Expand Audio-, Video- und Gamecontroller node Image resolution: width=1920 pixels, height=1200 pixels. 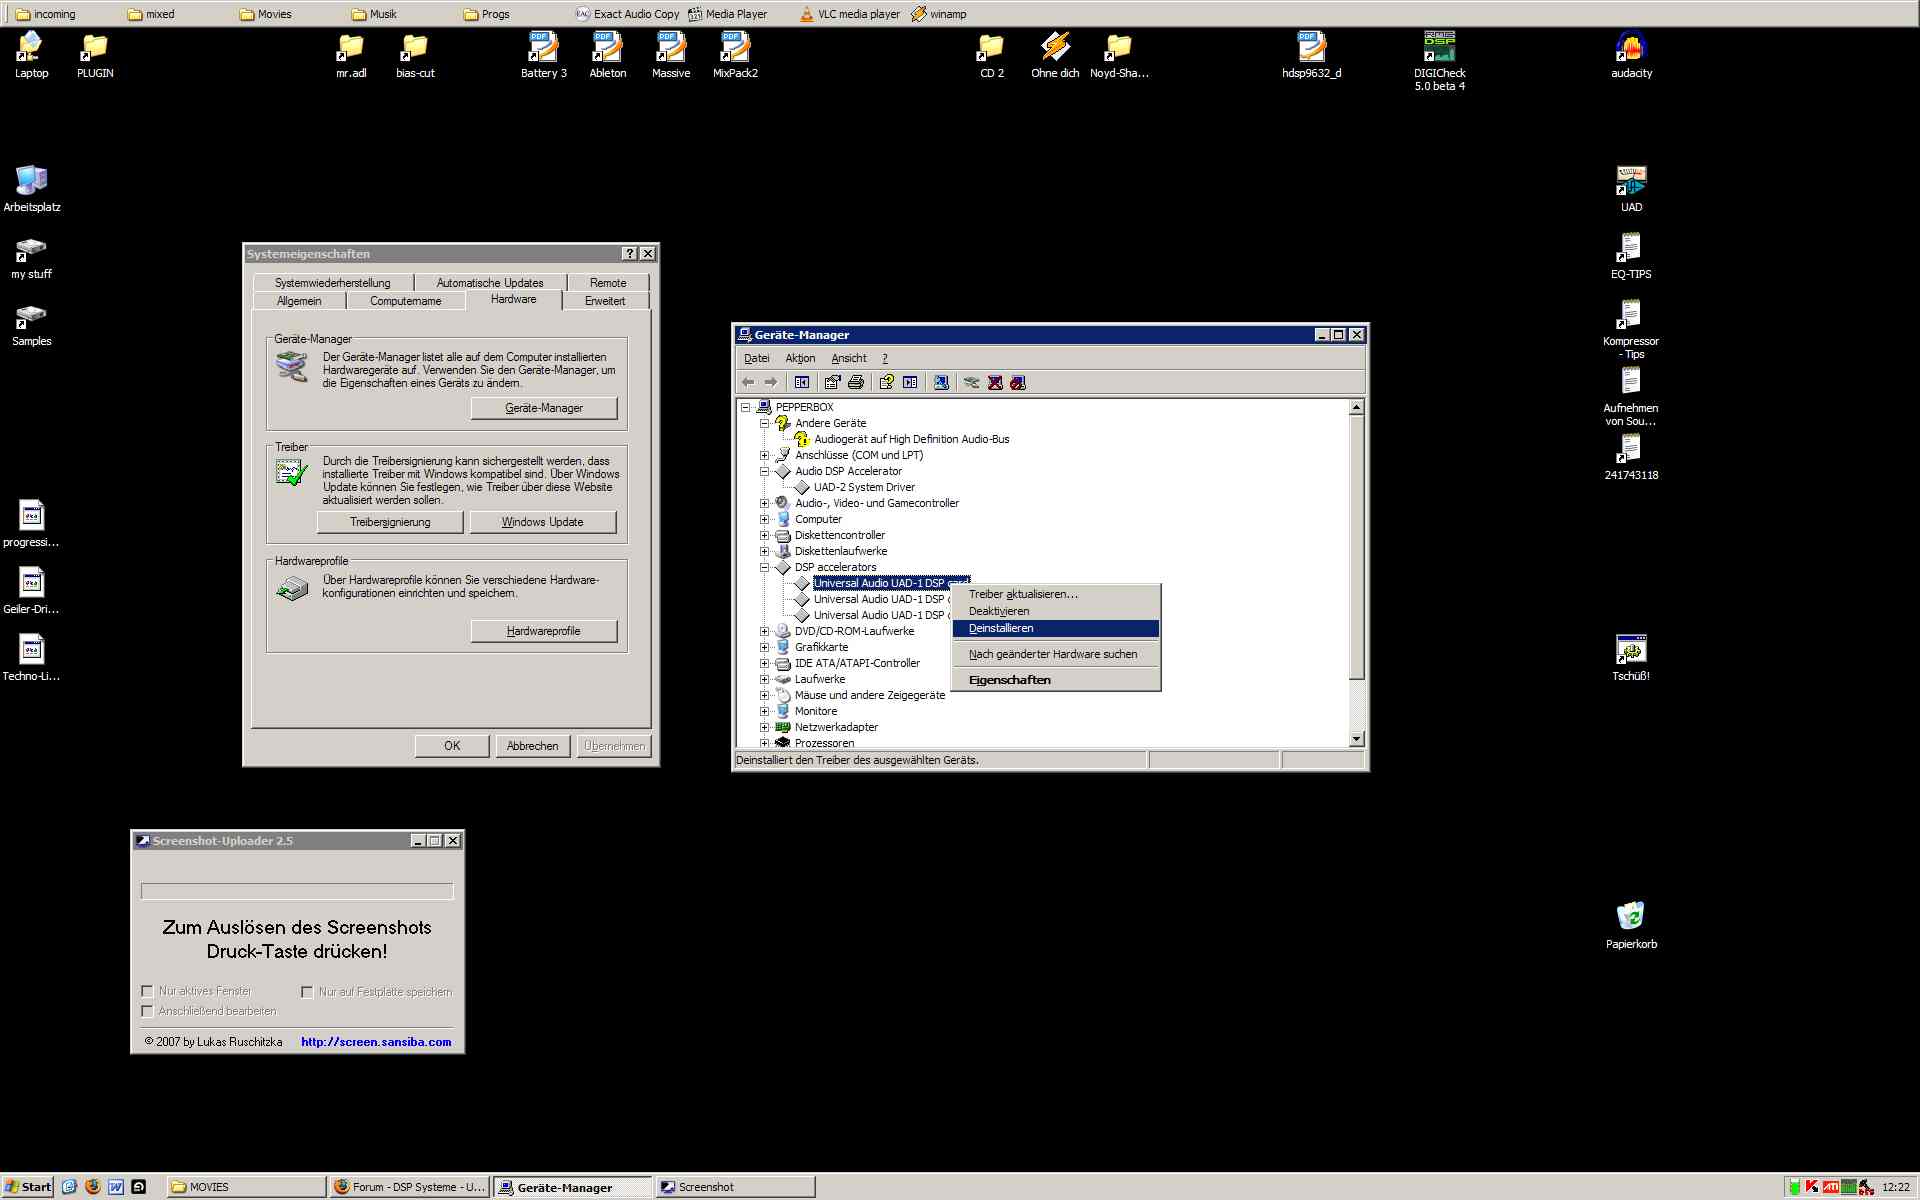(x=764, y=503)
